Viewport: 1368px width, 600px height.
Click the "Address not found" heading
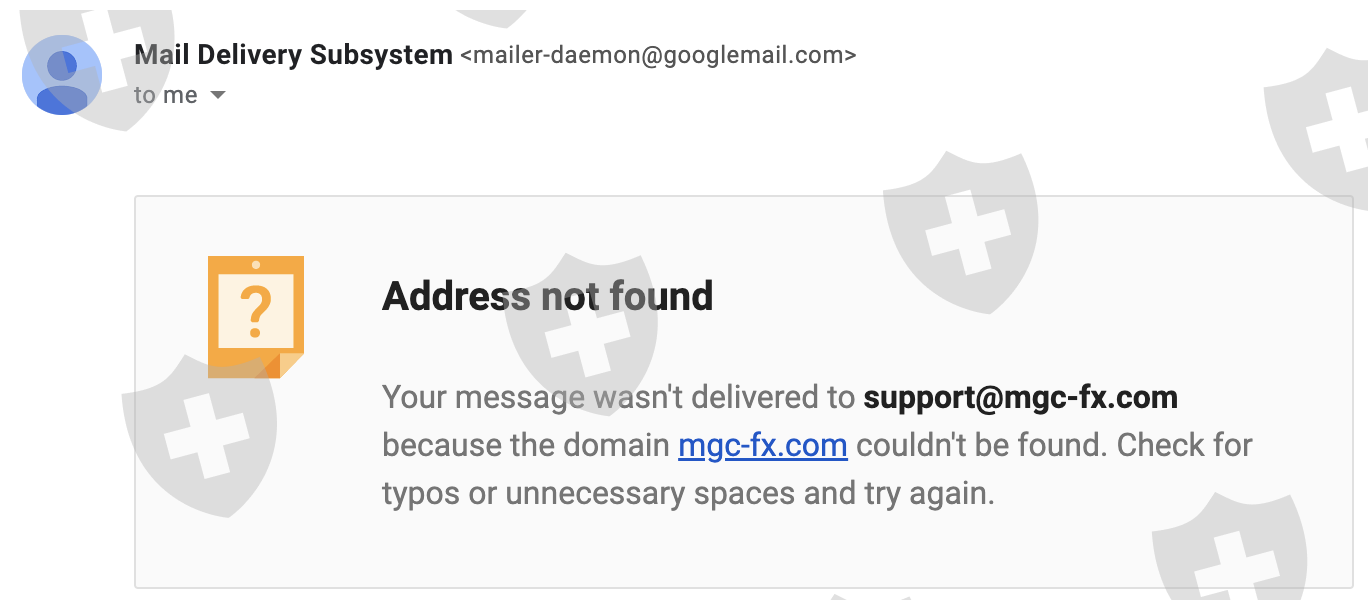tap(547, 297)
